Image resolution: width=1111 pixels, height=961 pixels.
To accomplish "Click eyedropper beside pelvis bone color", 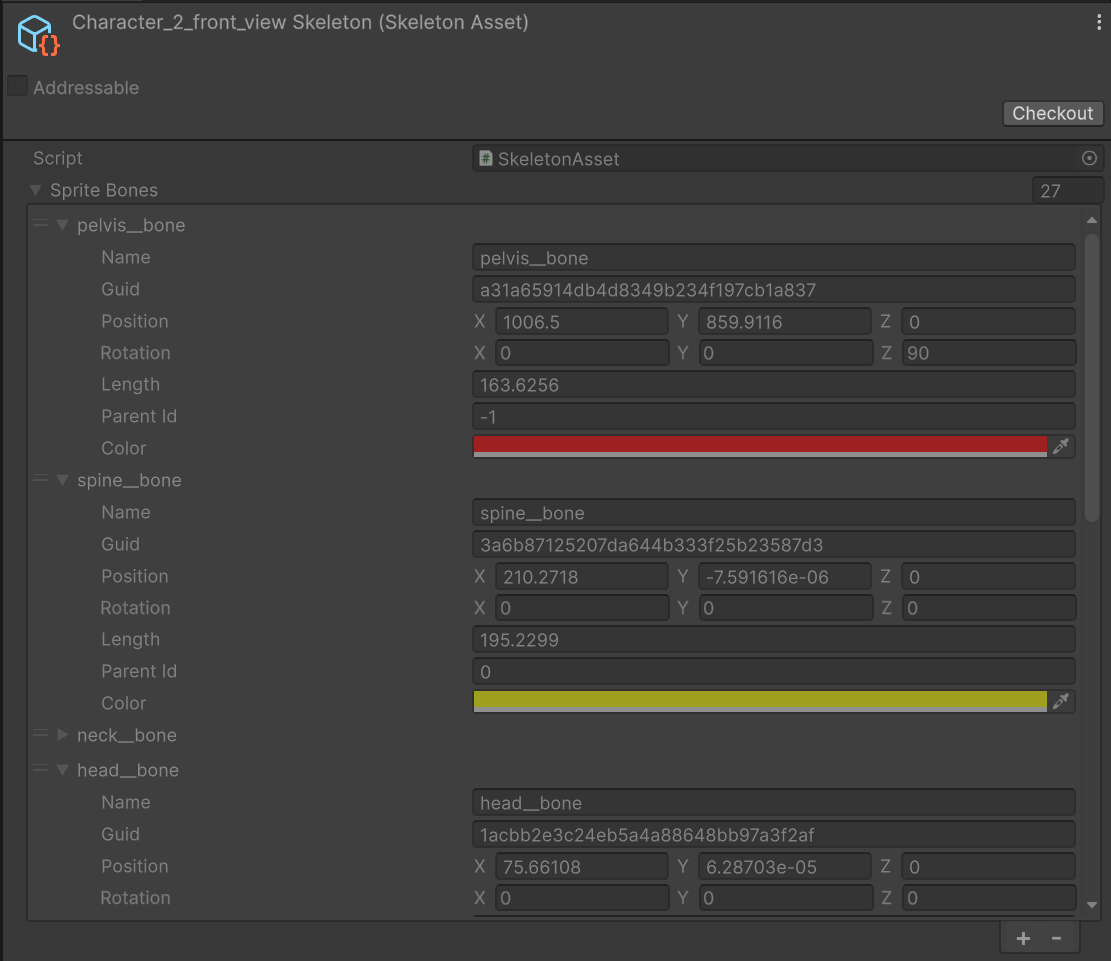I will (1061, 446).
